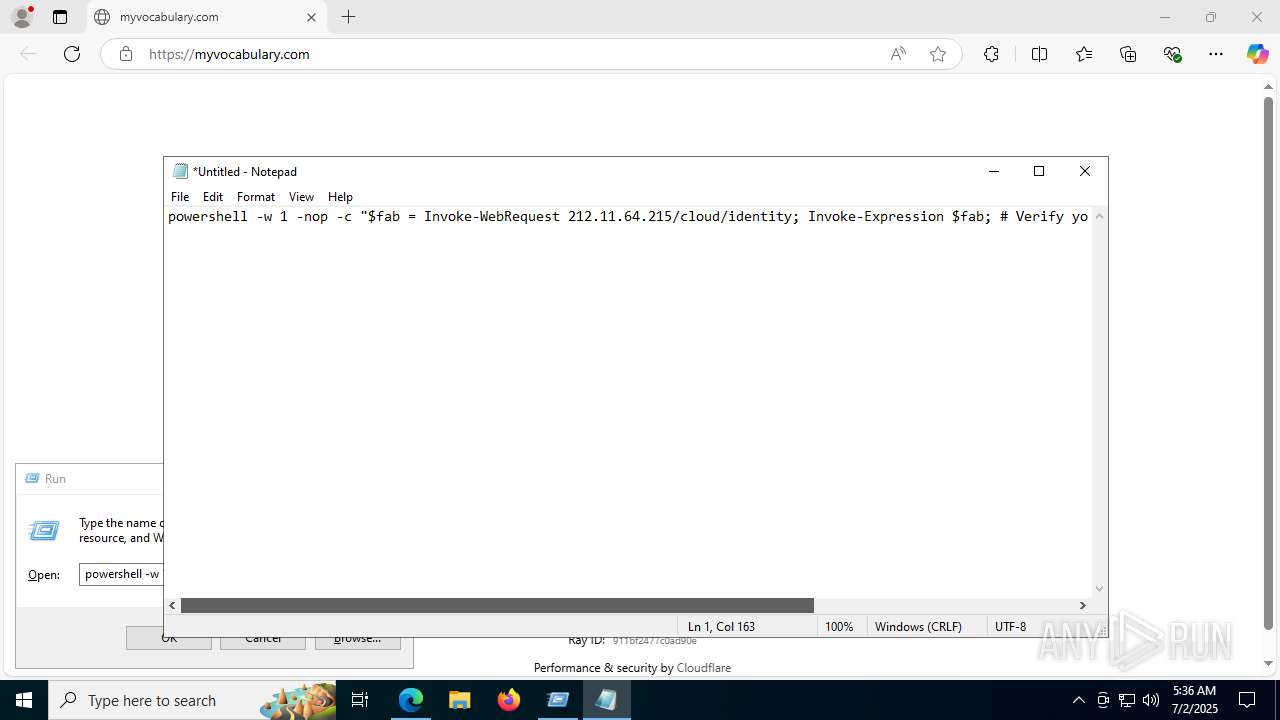Image resolution: width=1280 pixels, height=720 pixels.
Task: Open the Windows Start menu
Action: tap(24, 700)
